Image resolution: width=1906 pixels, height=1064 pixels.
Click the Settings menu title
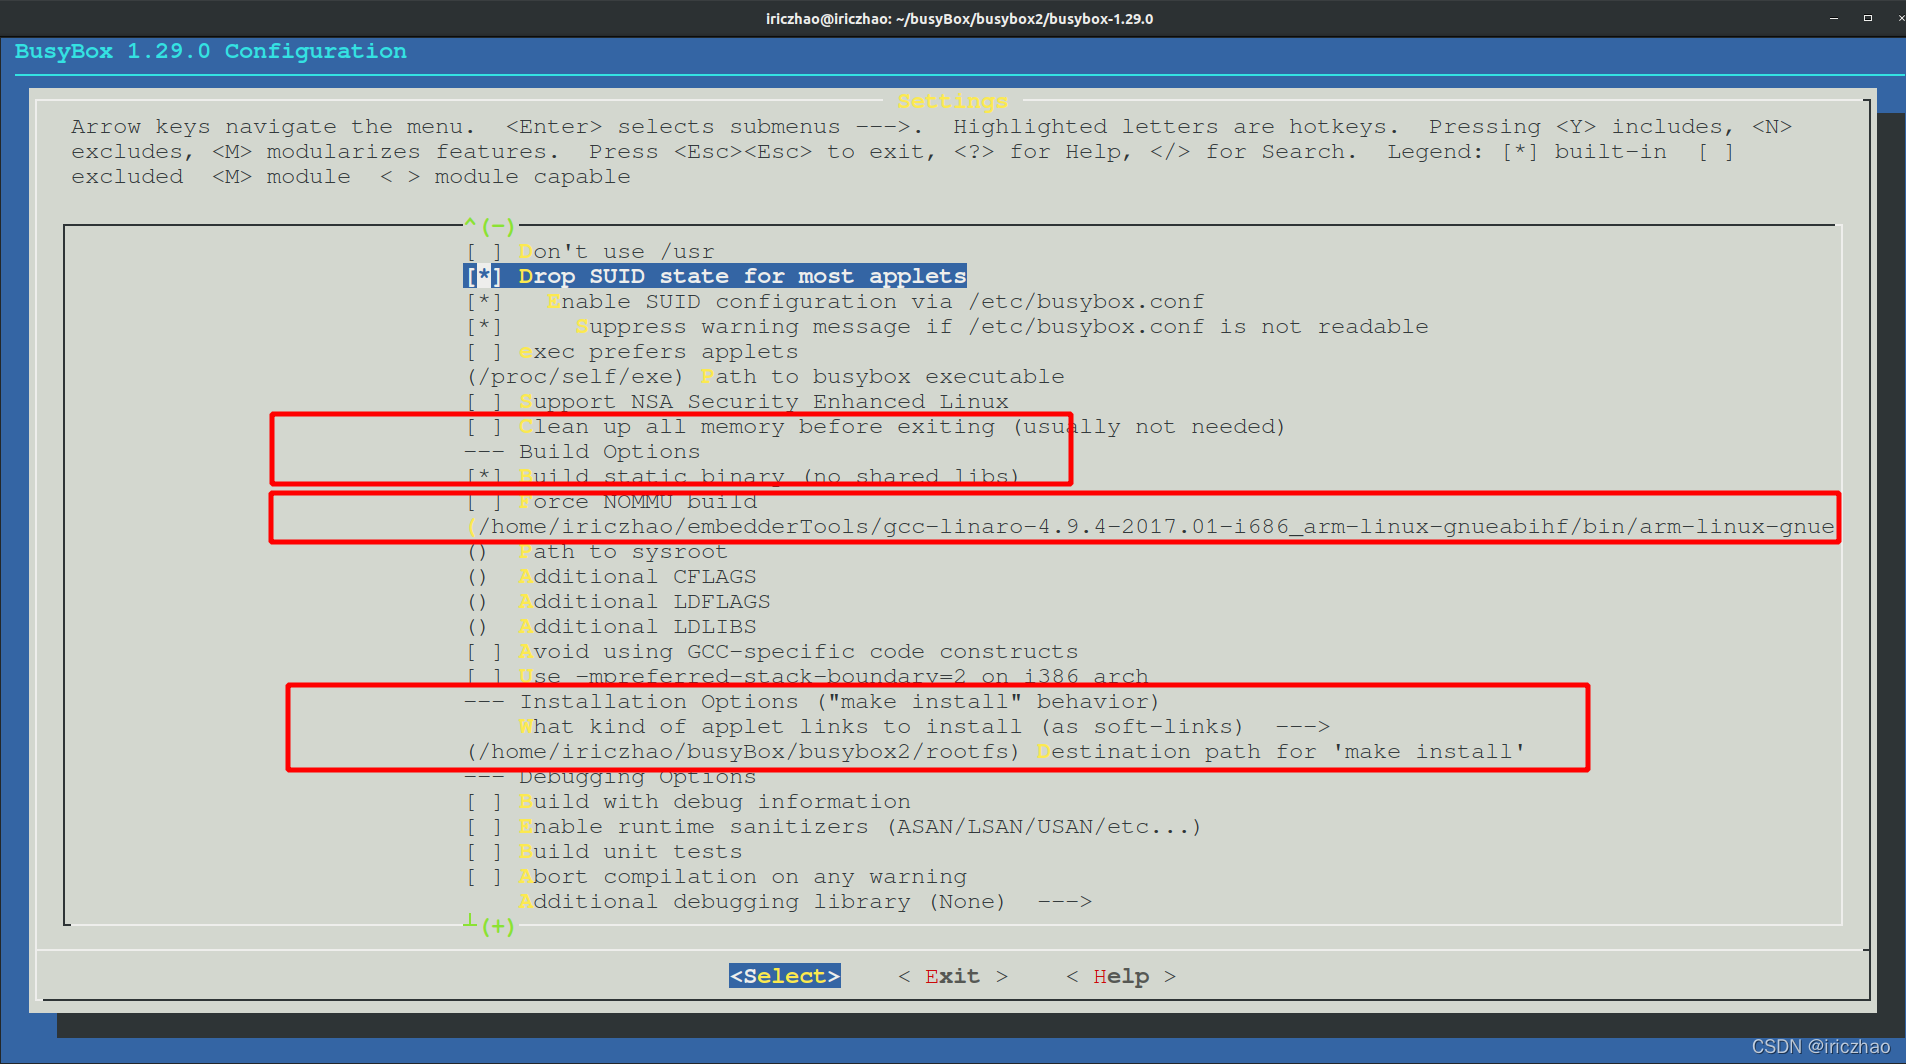tap(953, 101)
